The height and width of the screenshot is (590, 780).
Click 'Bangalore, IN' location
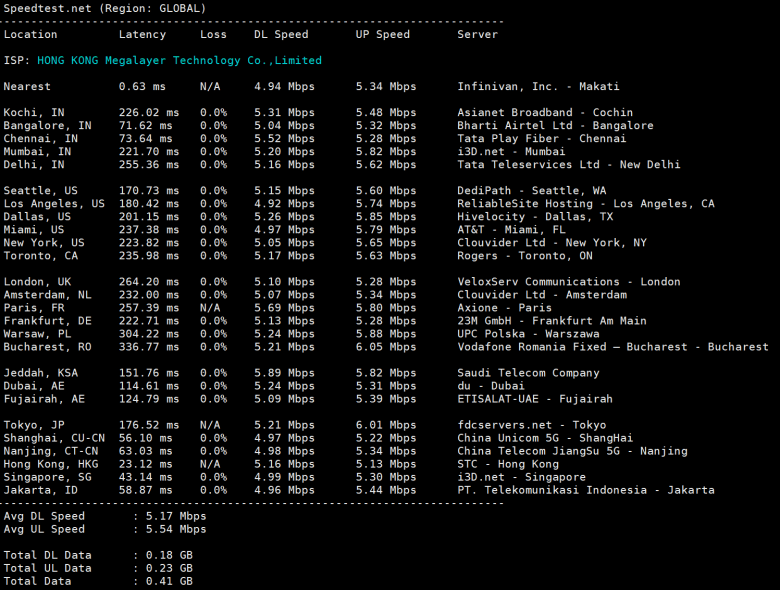coord(47,125)
